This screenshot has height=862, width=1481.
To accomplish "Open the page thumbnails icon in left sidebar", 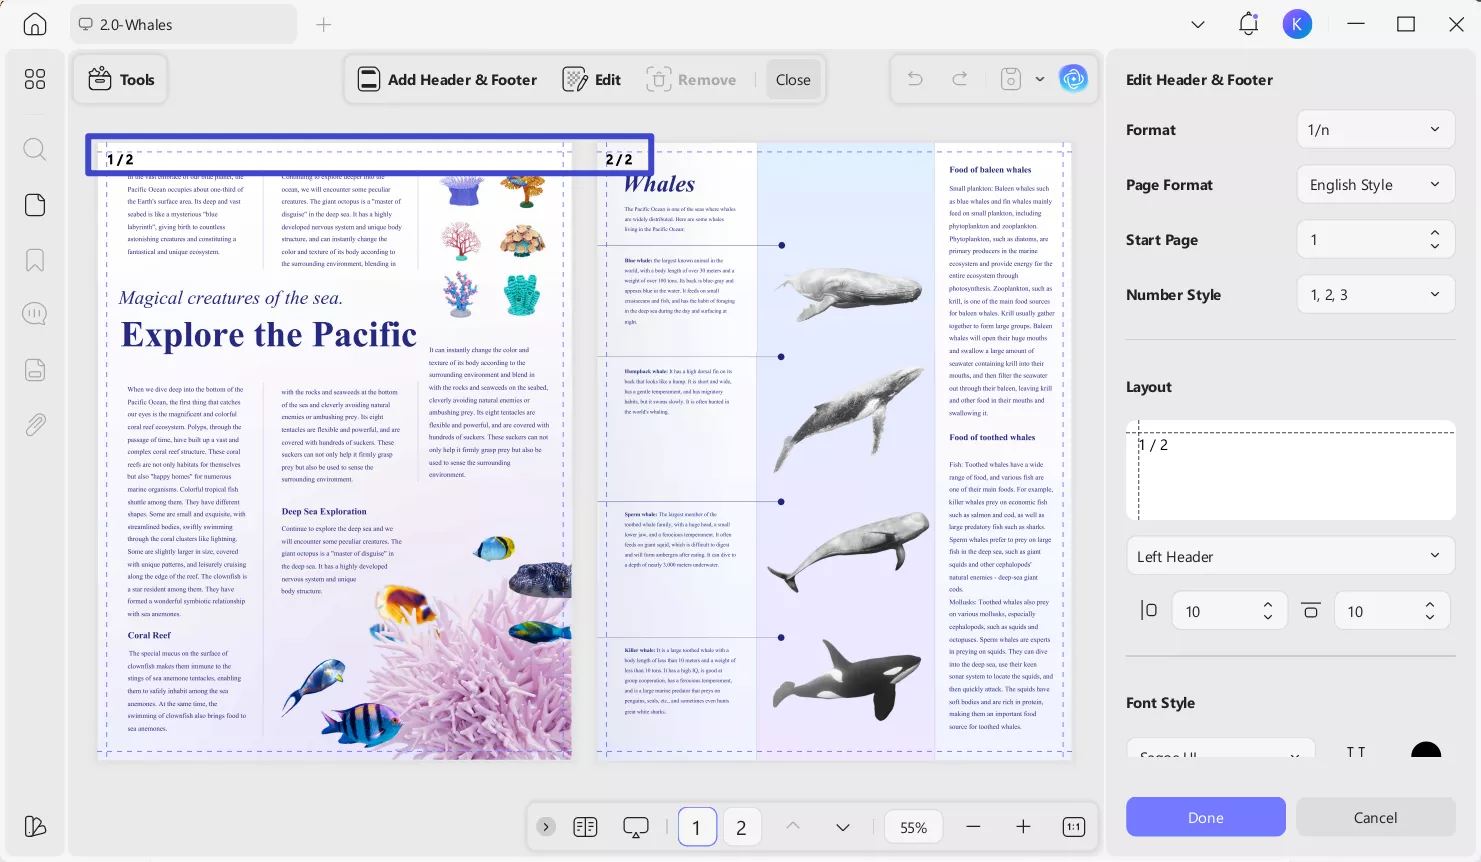I will click(35, 205).
